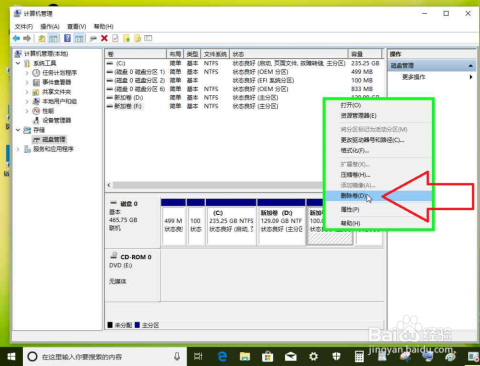The image size is (480, 366).
Task: Expand the 性能 node
Action: coord(27,111)
